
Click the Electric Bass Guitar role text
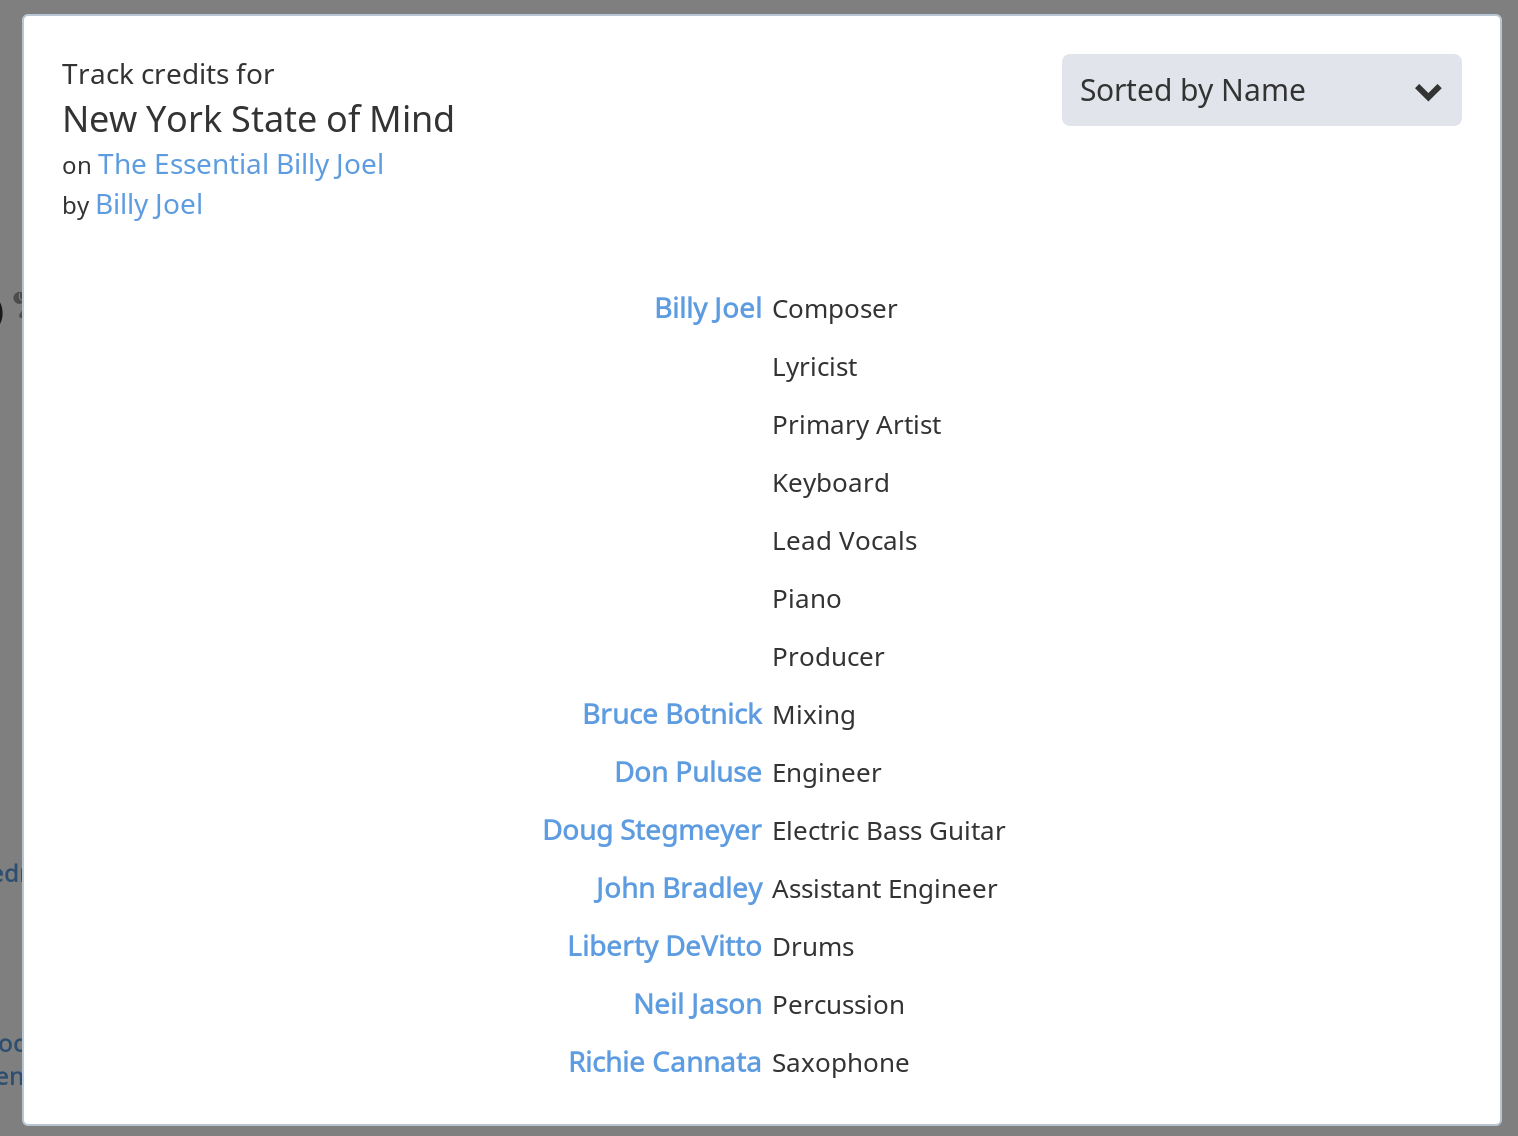pyautogui.click(x=889, y=831)
